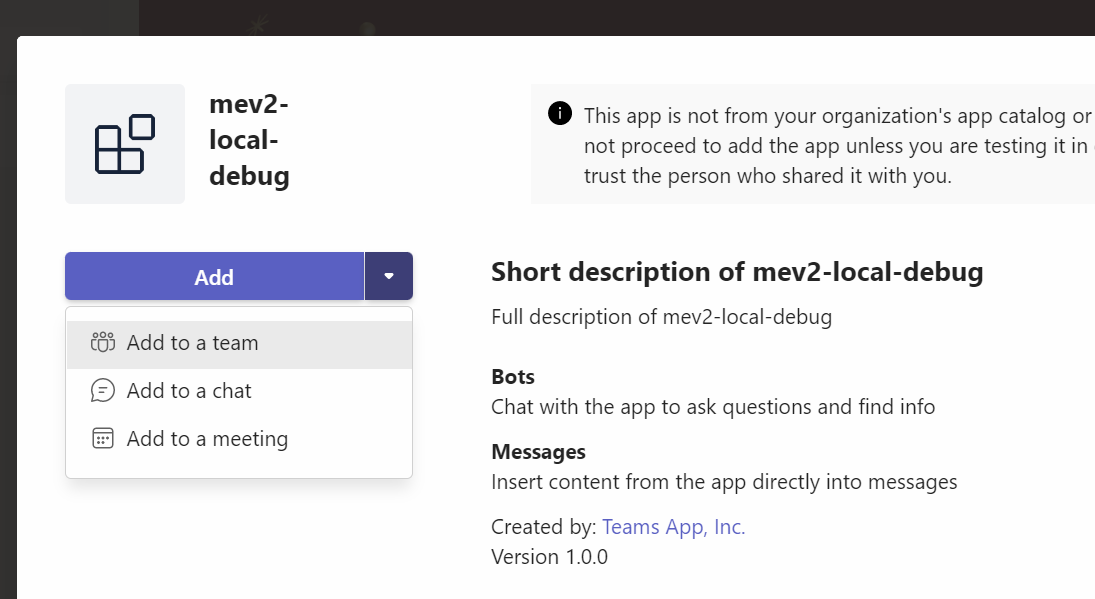The width and height of the screenshot is (1095, 599).
Task: Collapse the Add menu by clicking its arrow
Action: (389, 276)
